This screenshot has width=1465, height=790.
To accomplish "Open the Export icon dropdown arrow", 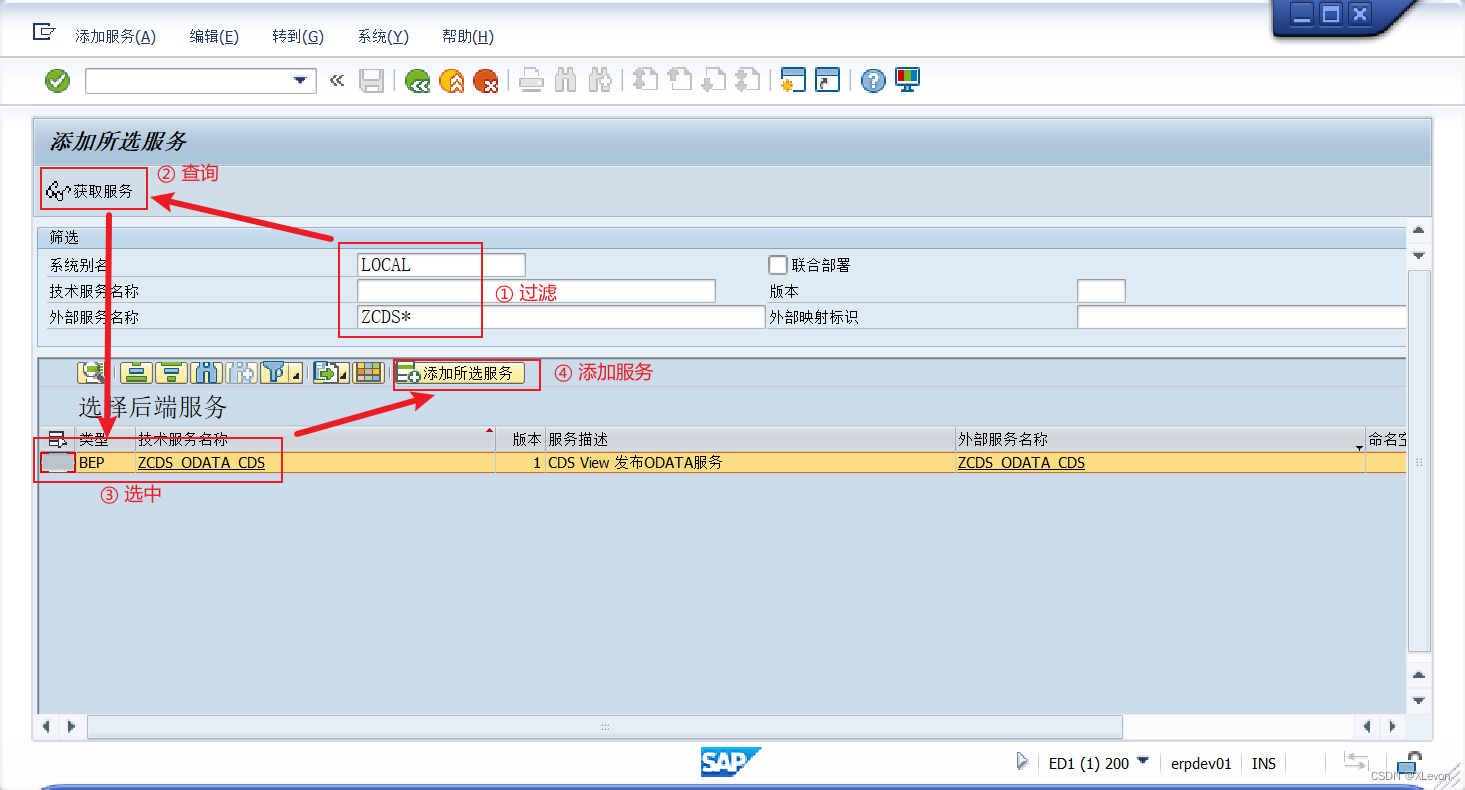I will pyautogui.click(x=345, y=375).
